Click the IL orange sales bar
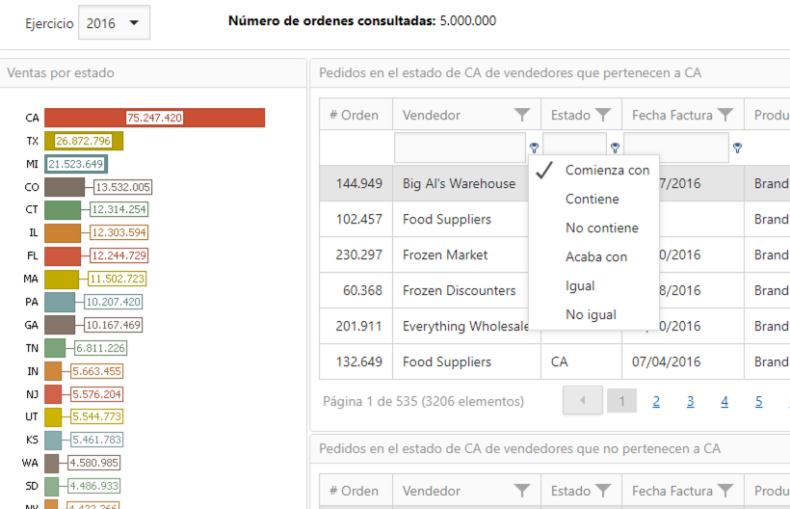 point(62,233)
